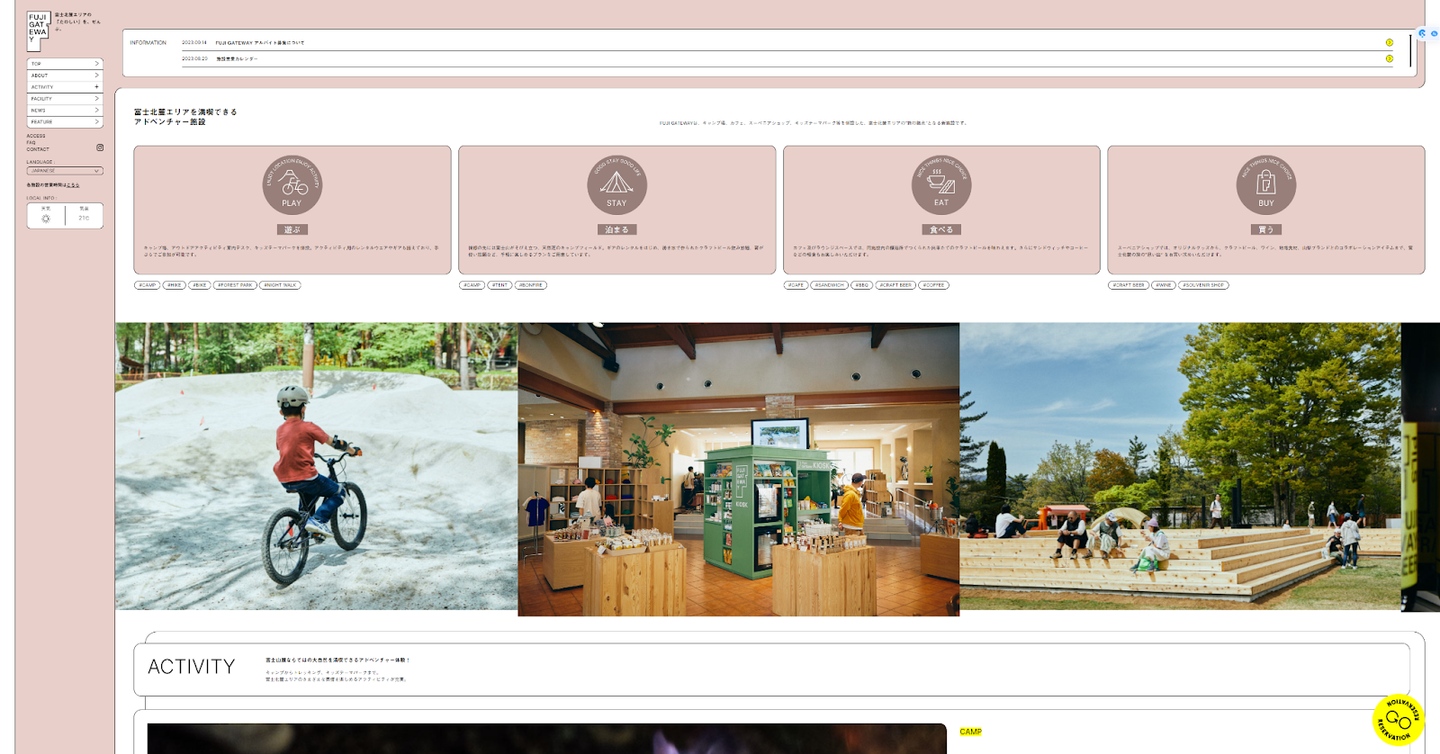
Task: Click the #HIKE tag
Action: [x=174, y=285]
